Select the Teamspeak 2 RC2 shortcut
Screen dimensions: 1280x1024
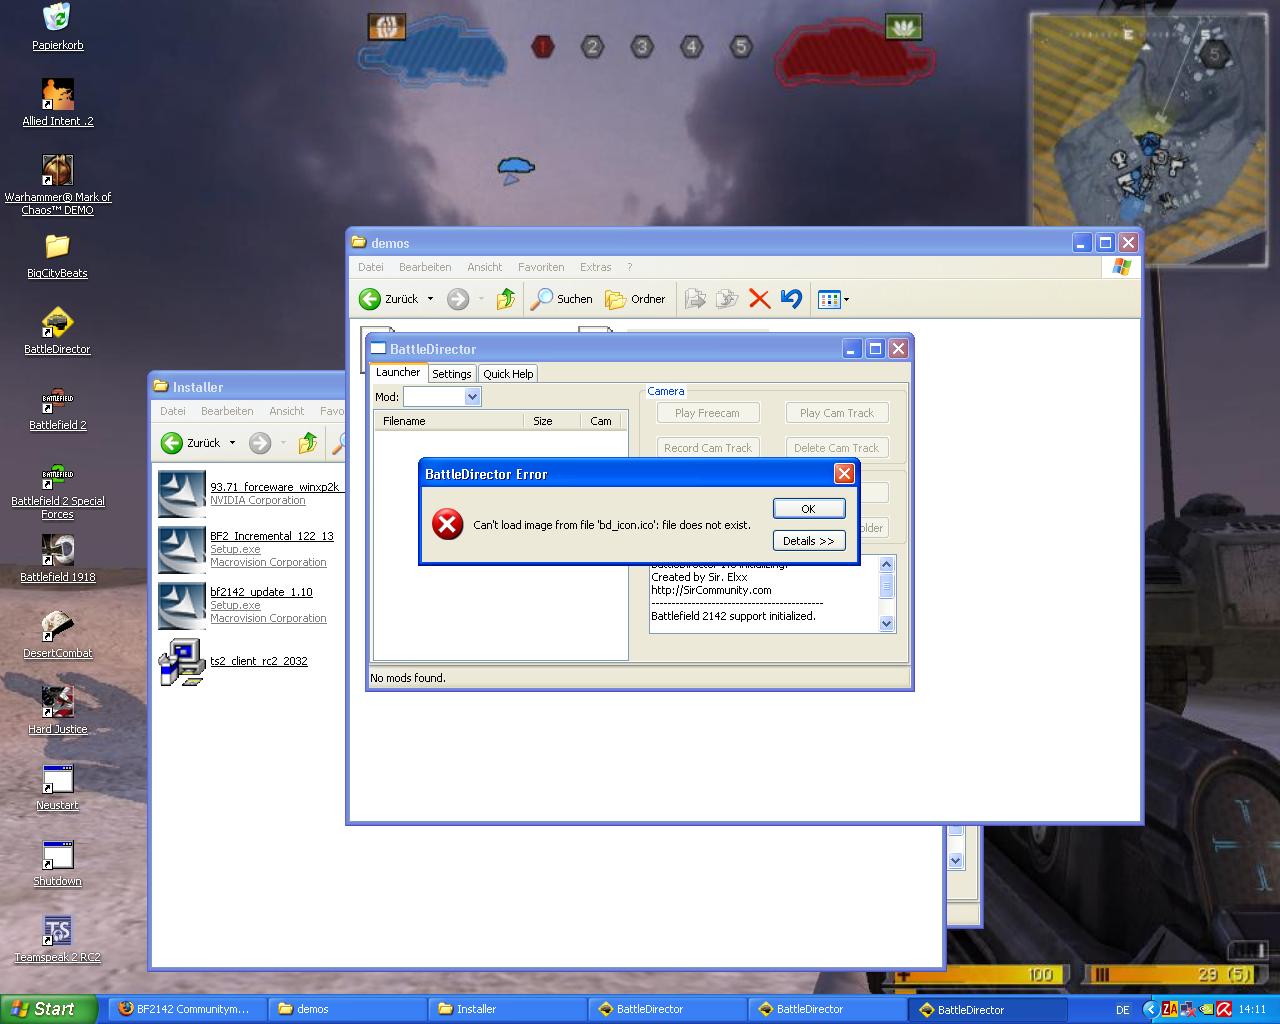57,939
